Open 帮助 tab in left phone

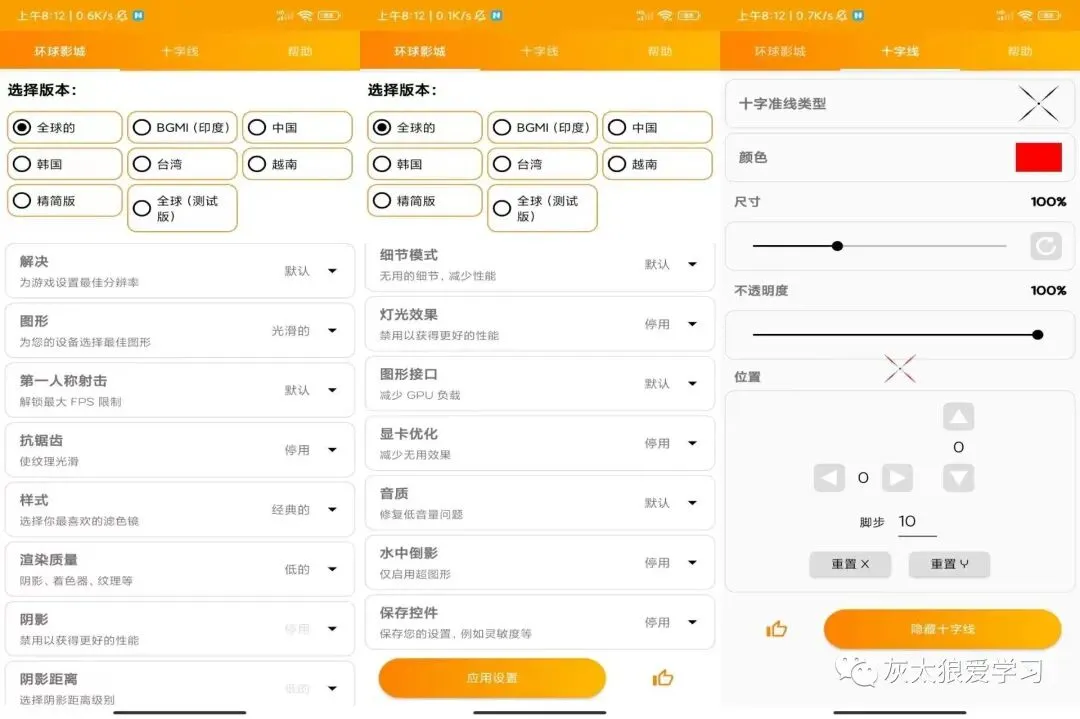[x=300, y=51]
